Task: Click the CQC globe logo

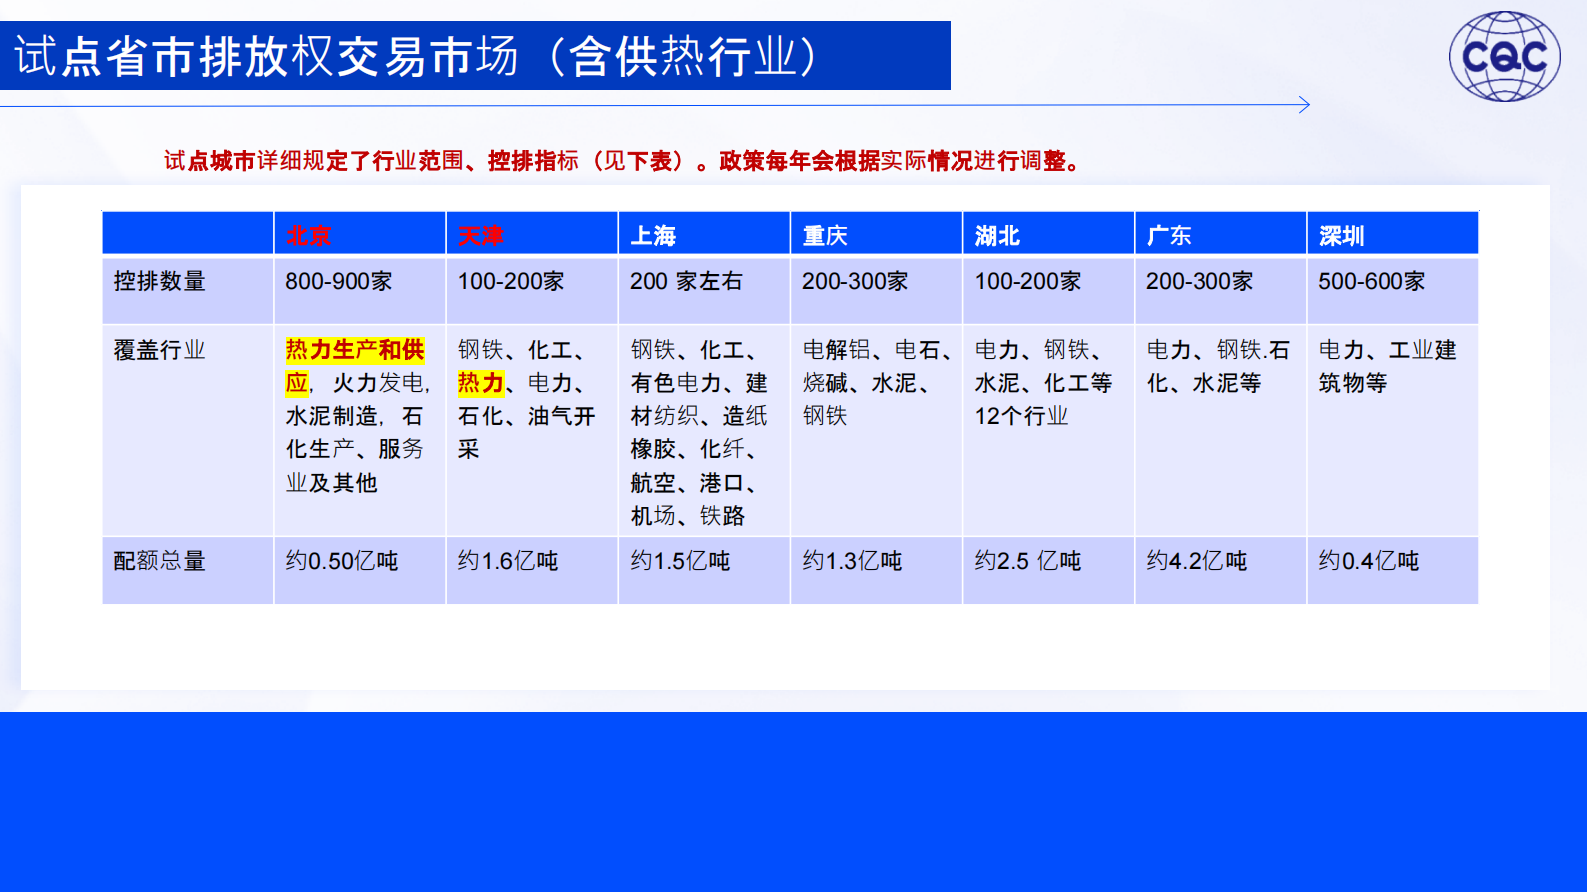Action: pyautogui.click(x=1505, y=56)
